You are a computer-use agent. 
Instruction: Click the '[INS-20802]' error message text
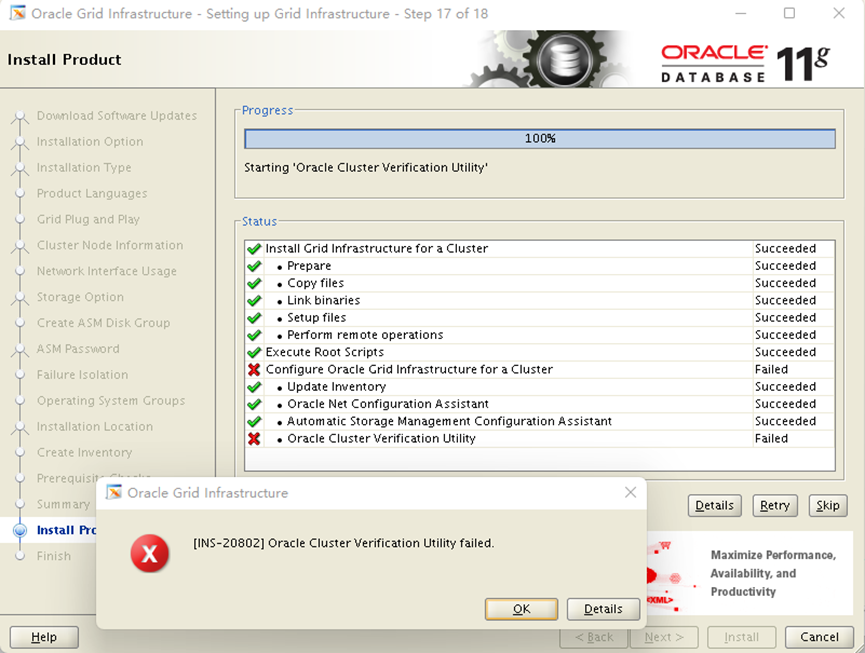pos(344,543)
